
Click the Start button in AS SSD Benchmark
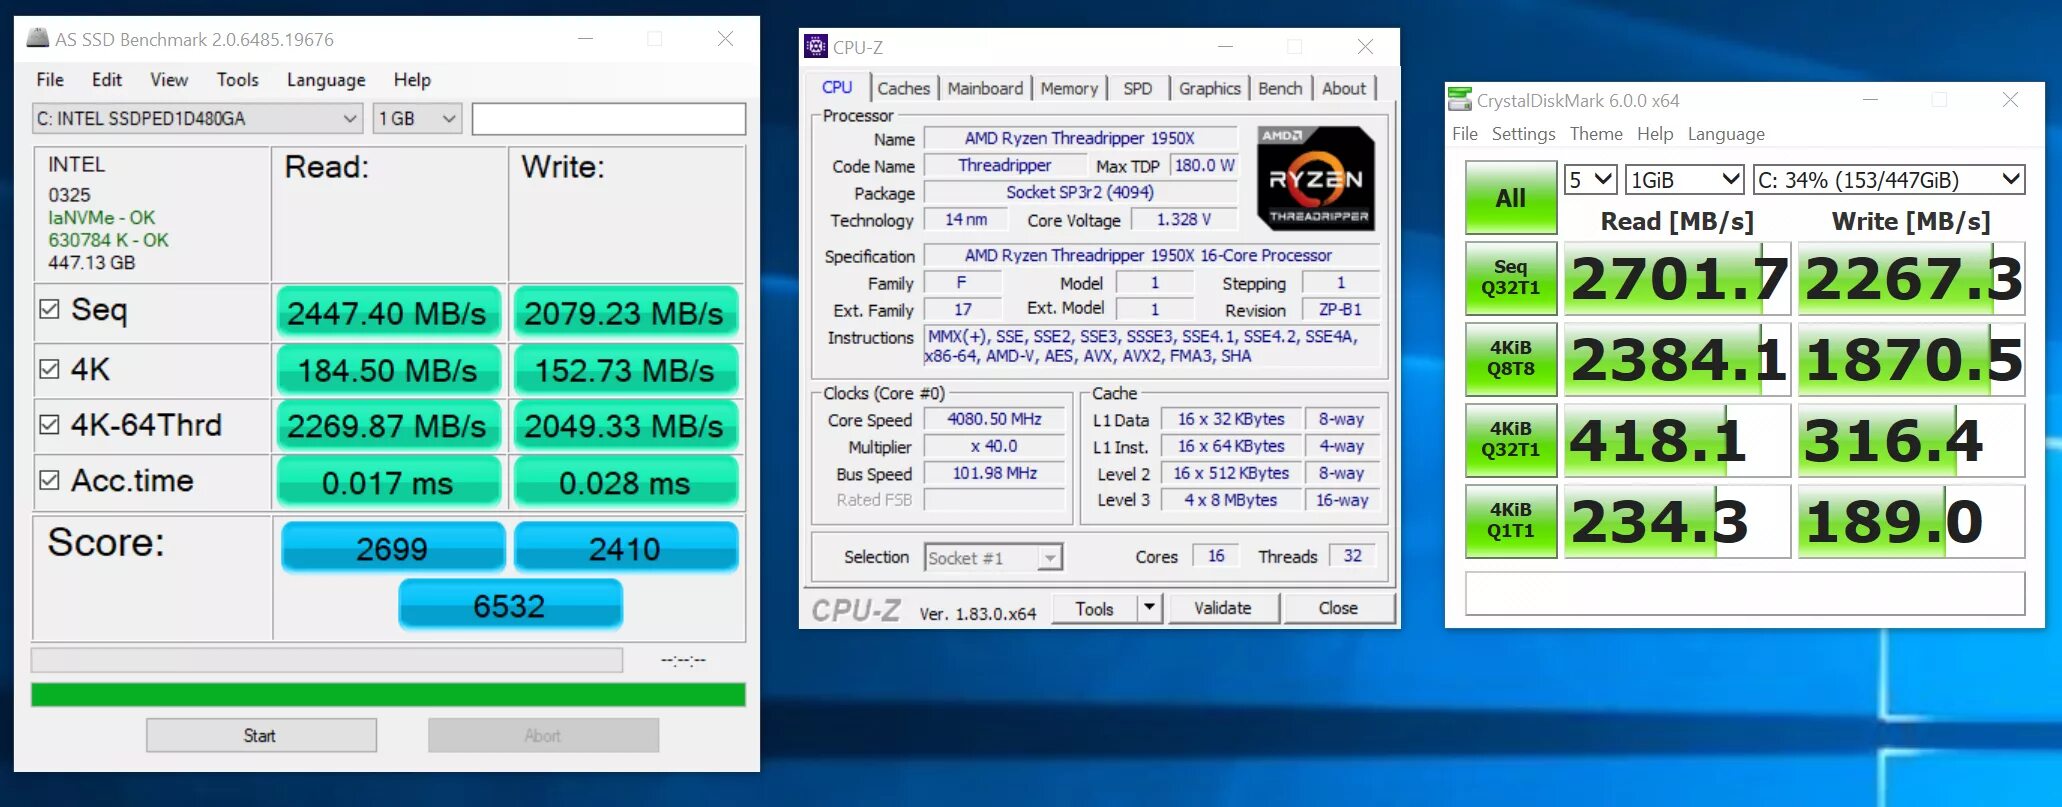point(261,735)
